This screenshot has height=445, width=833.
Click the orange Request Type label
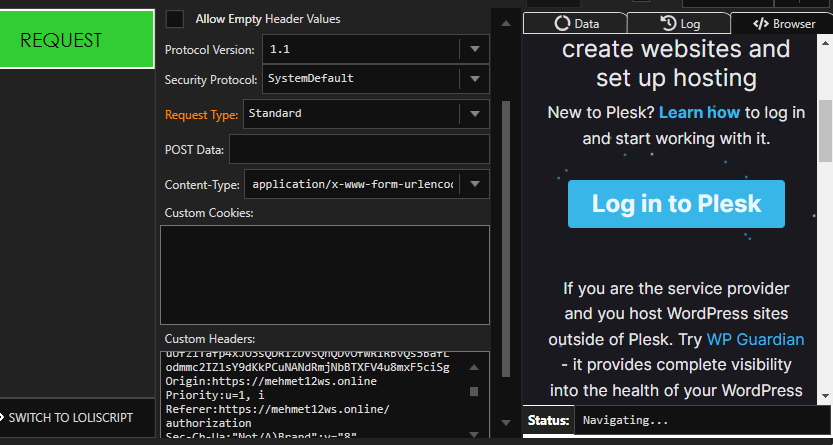point(201,115)
